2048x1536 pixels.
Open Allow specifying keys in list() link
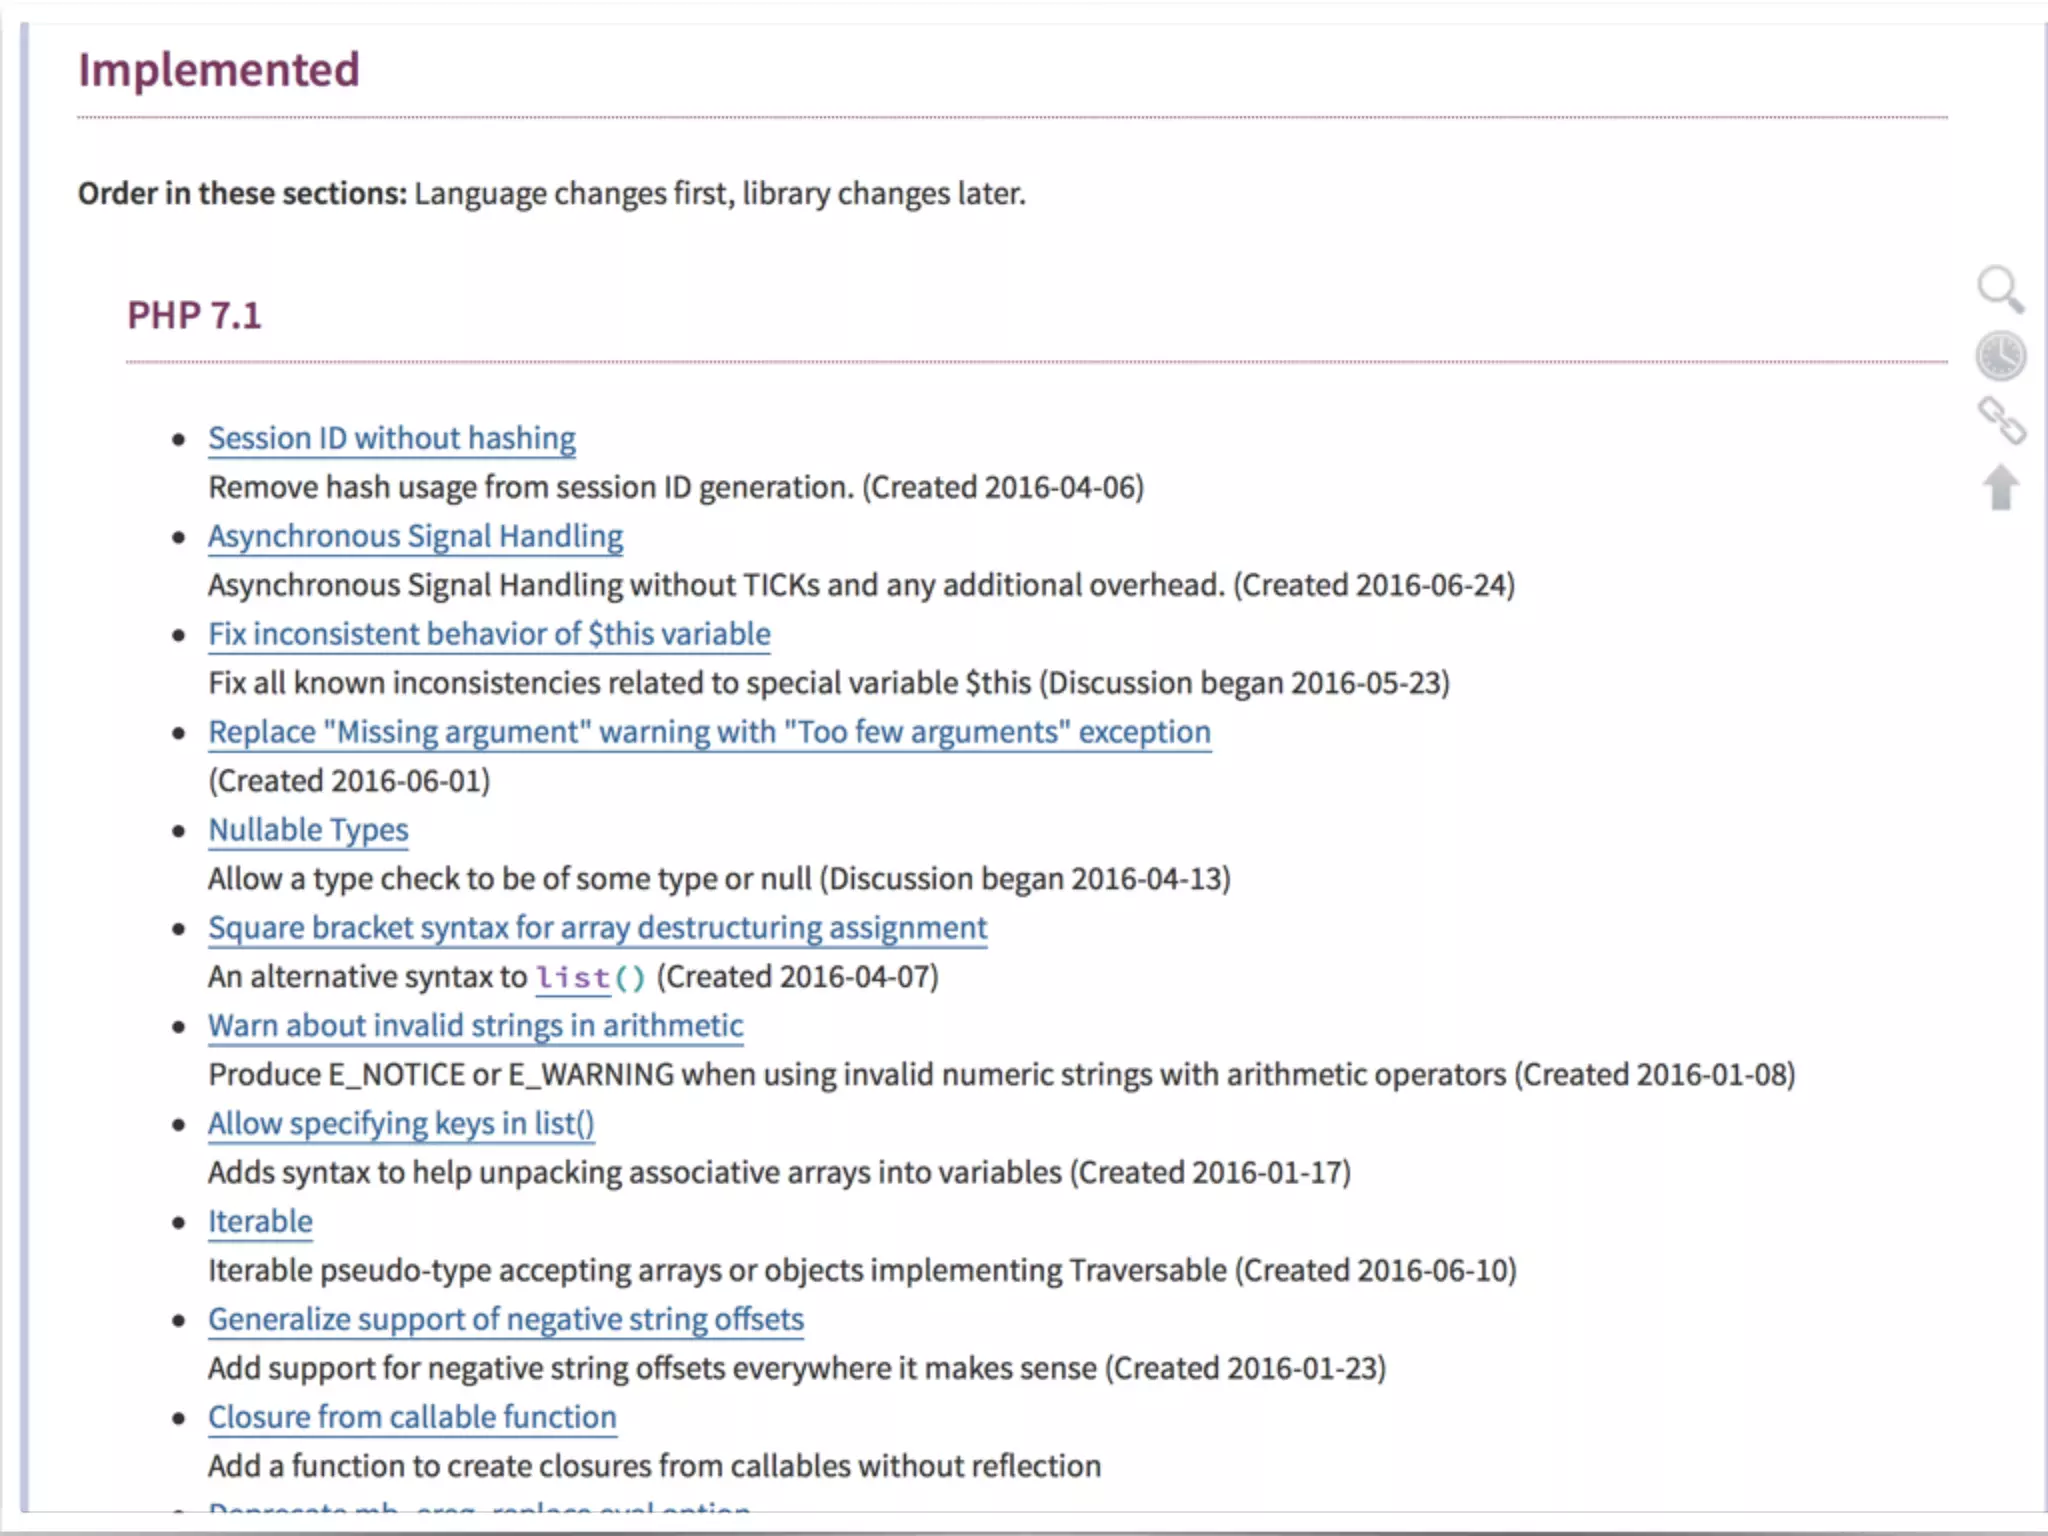401,1124
